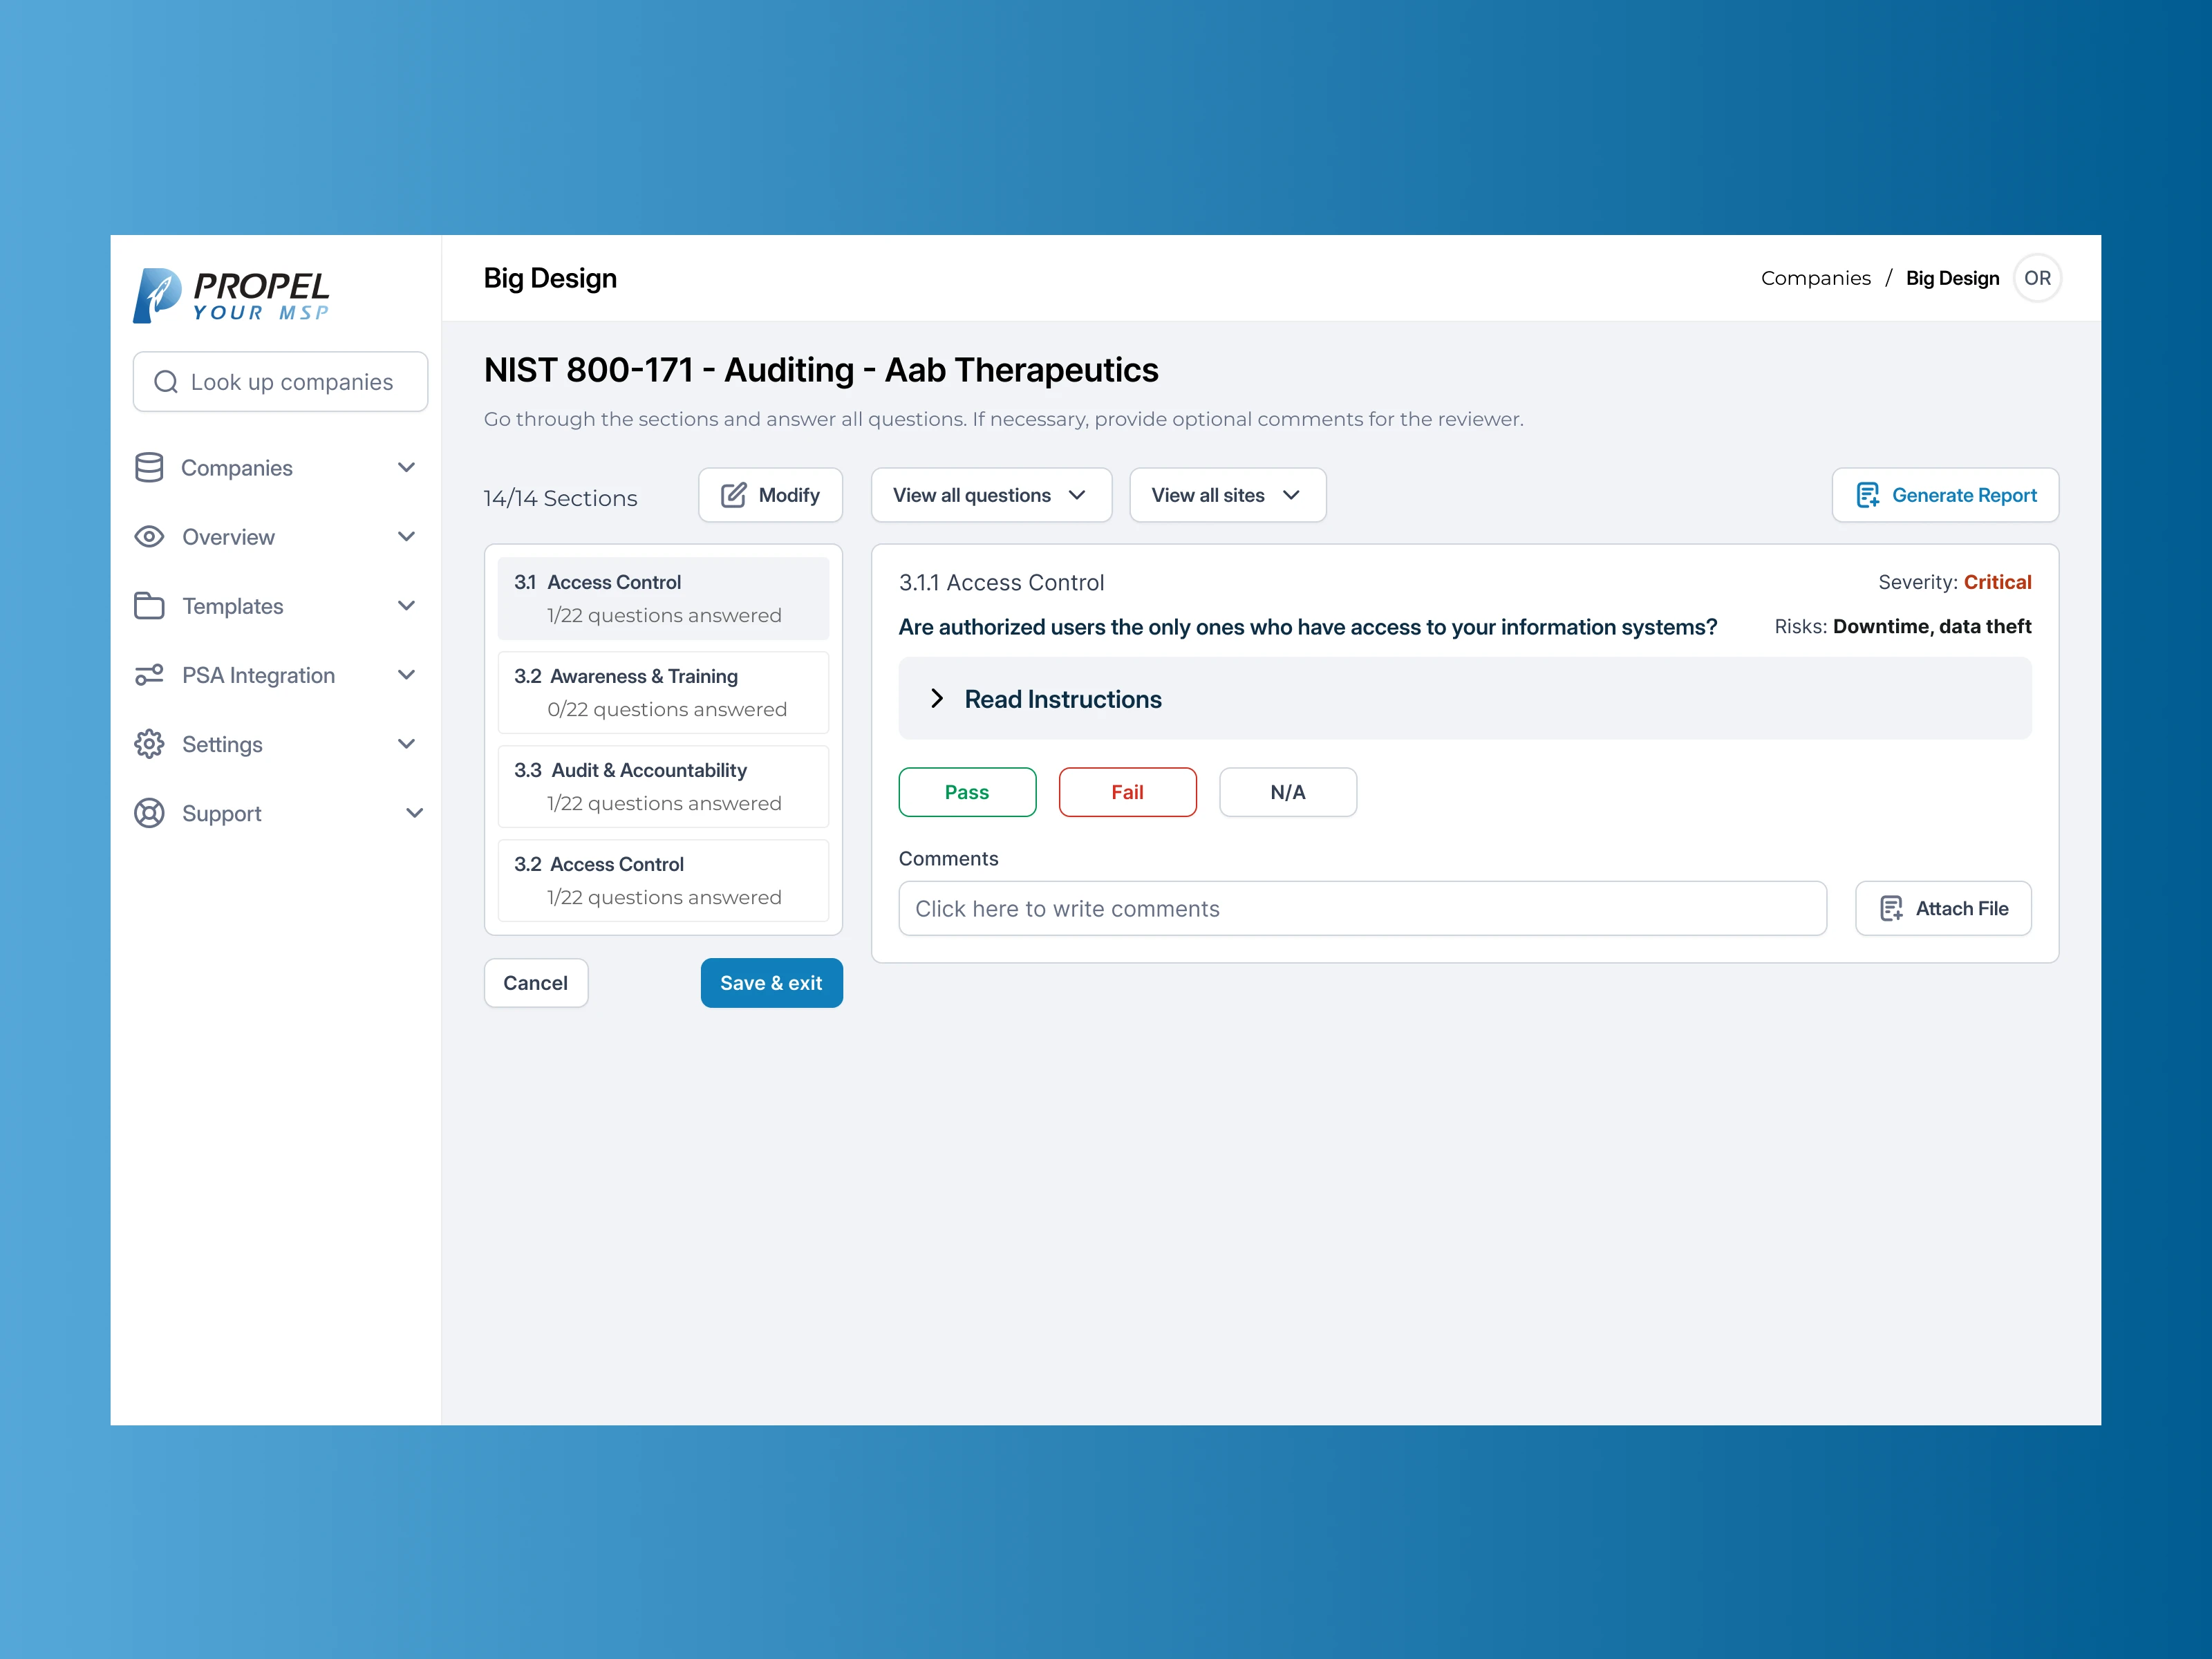This screenshot has height=1659, width=2212.
Task: Expand the Support menu chevron
Action: coord(414,813)
